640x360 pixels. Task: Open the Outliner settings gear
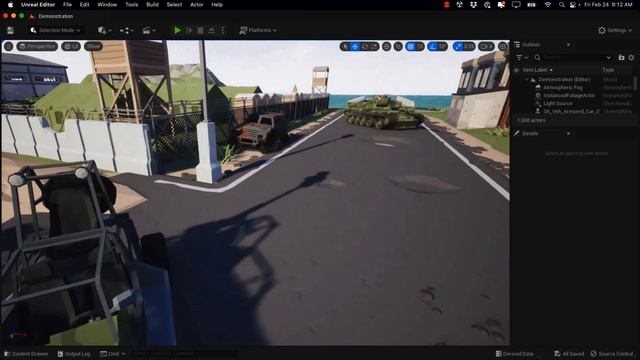click(x=631, y=58)
